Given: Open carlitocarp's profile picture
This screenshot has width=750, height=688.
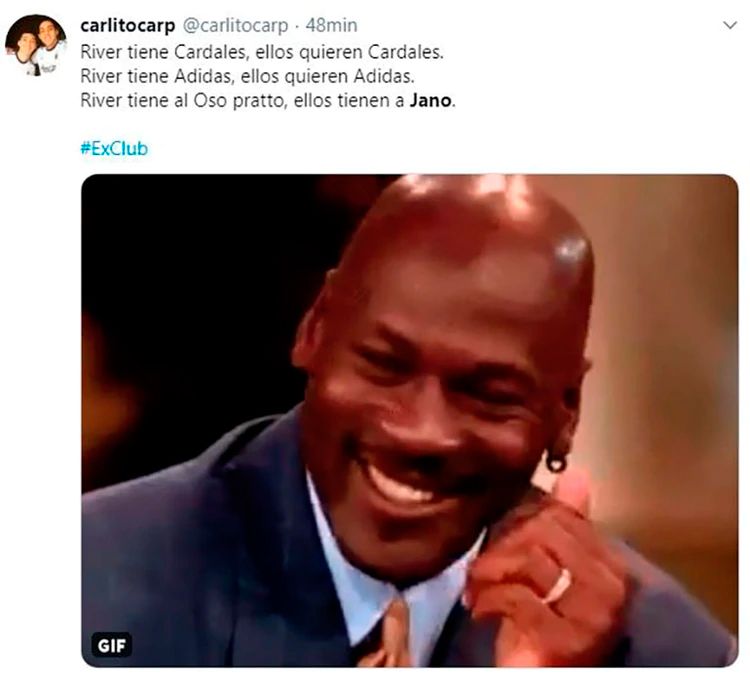Looking at the screenshot, I should click(x=35, y=45).
